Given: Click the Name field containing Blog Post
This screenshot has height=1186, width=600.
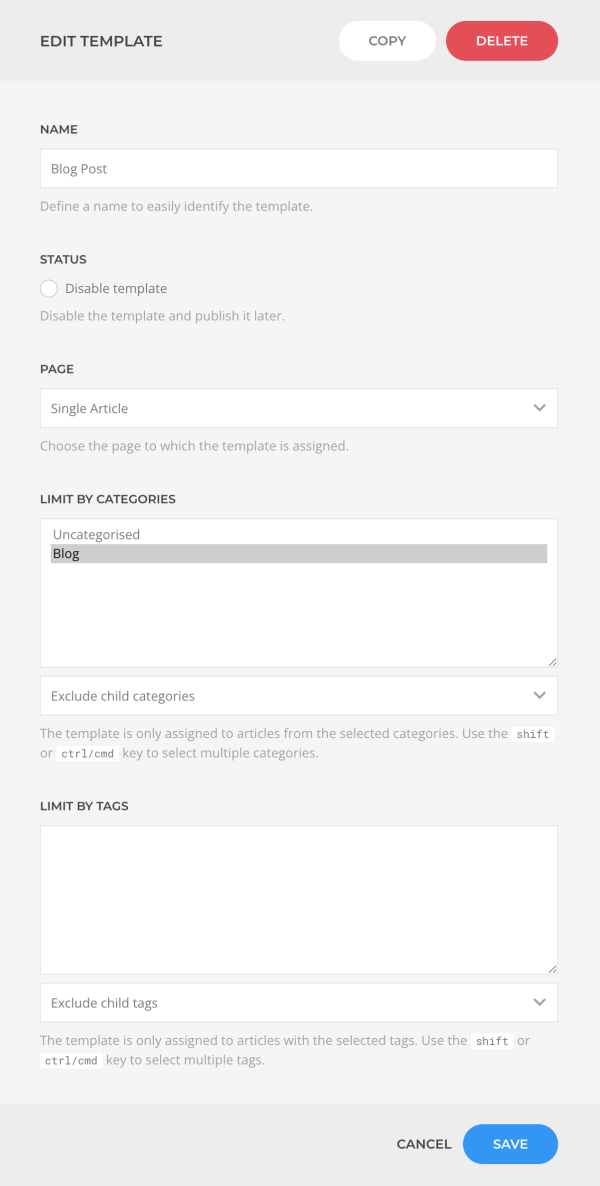Looking at the screenshot, I should tap(298, 168).
